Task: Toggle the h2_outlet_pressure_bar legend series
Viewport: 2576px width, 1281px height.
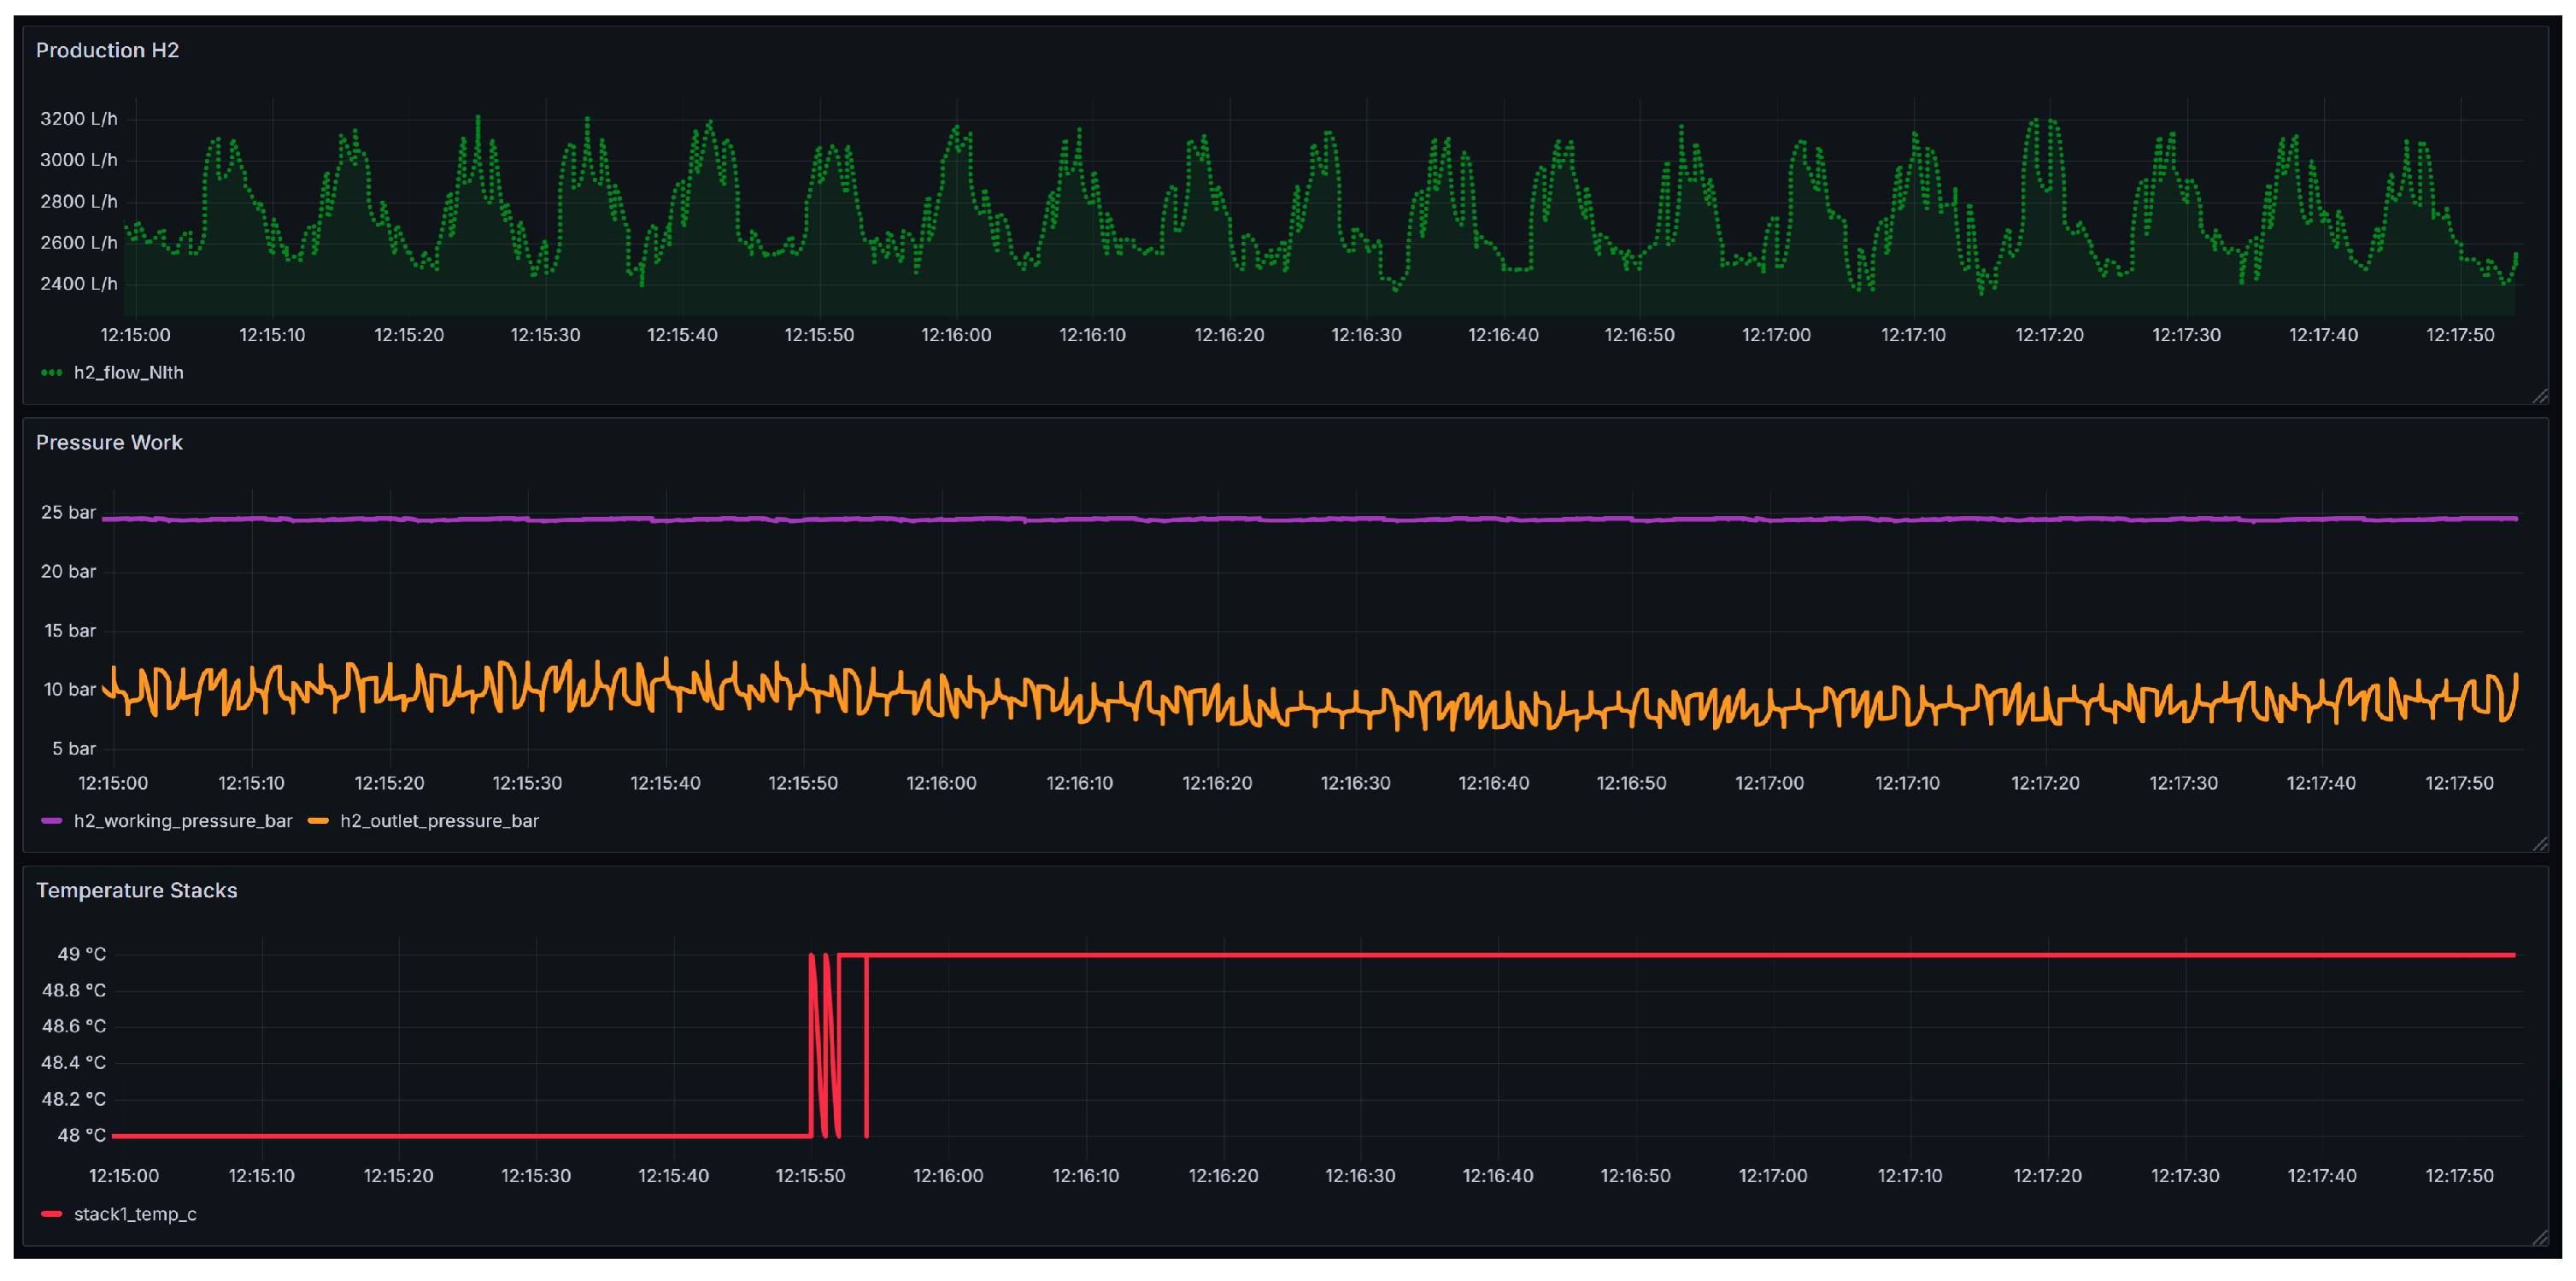Action: click(x=439, y=821)
